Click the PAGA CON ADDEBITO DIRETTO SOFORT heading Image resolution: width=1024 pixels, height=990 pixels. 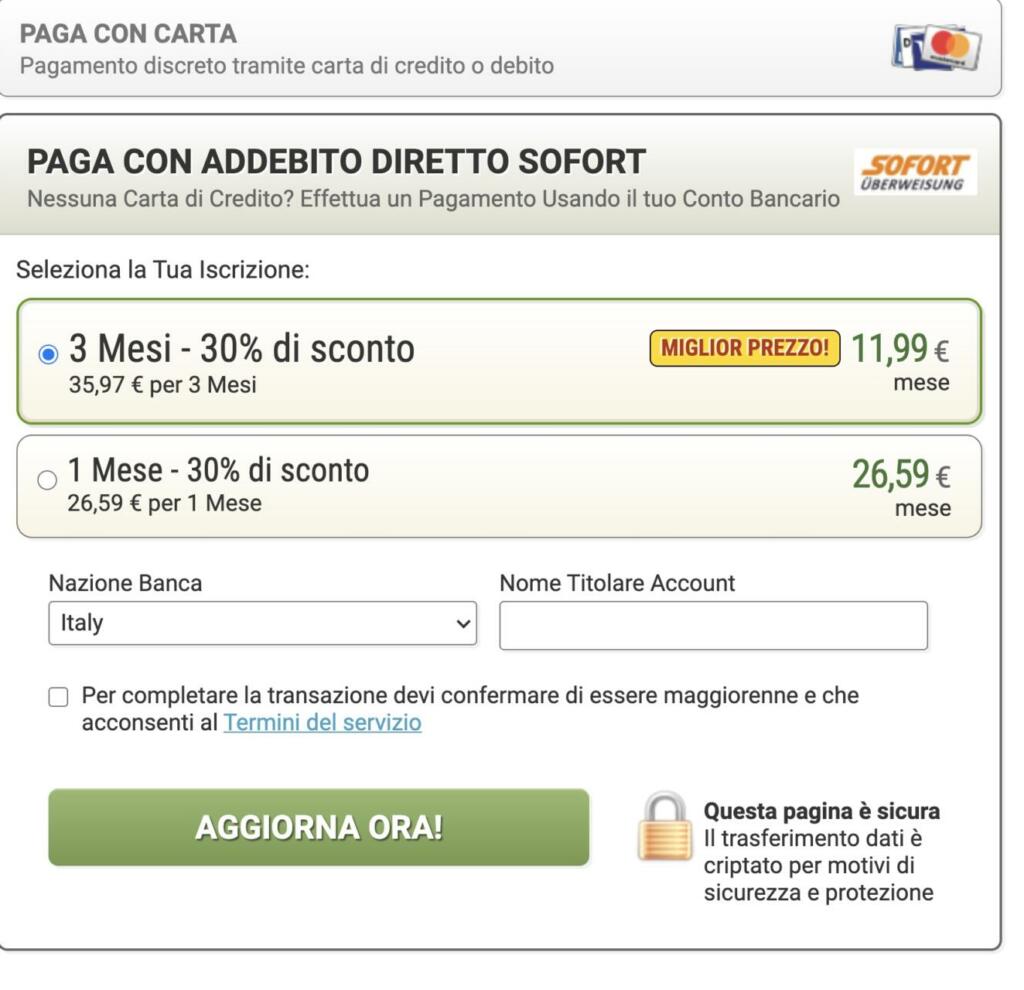point(336,162)
